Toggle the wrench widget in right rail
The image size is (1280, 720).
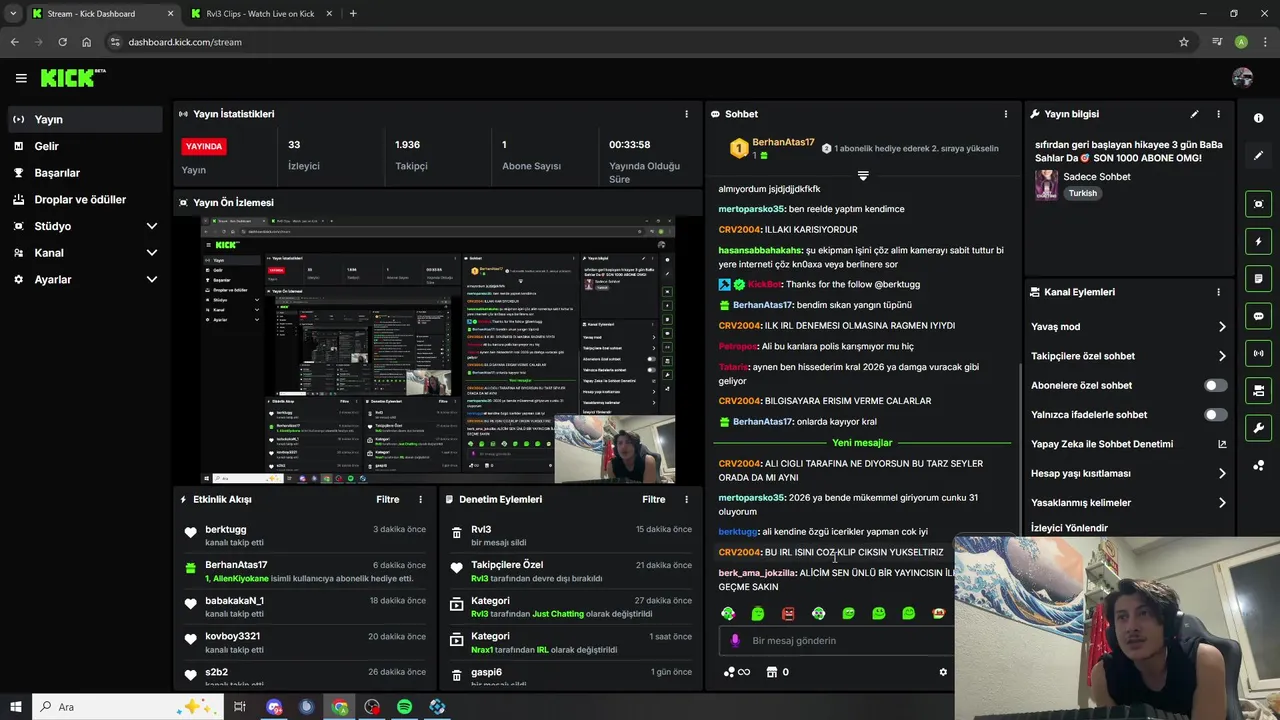[1258, 428]
